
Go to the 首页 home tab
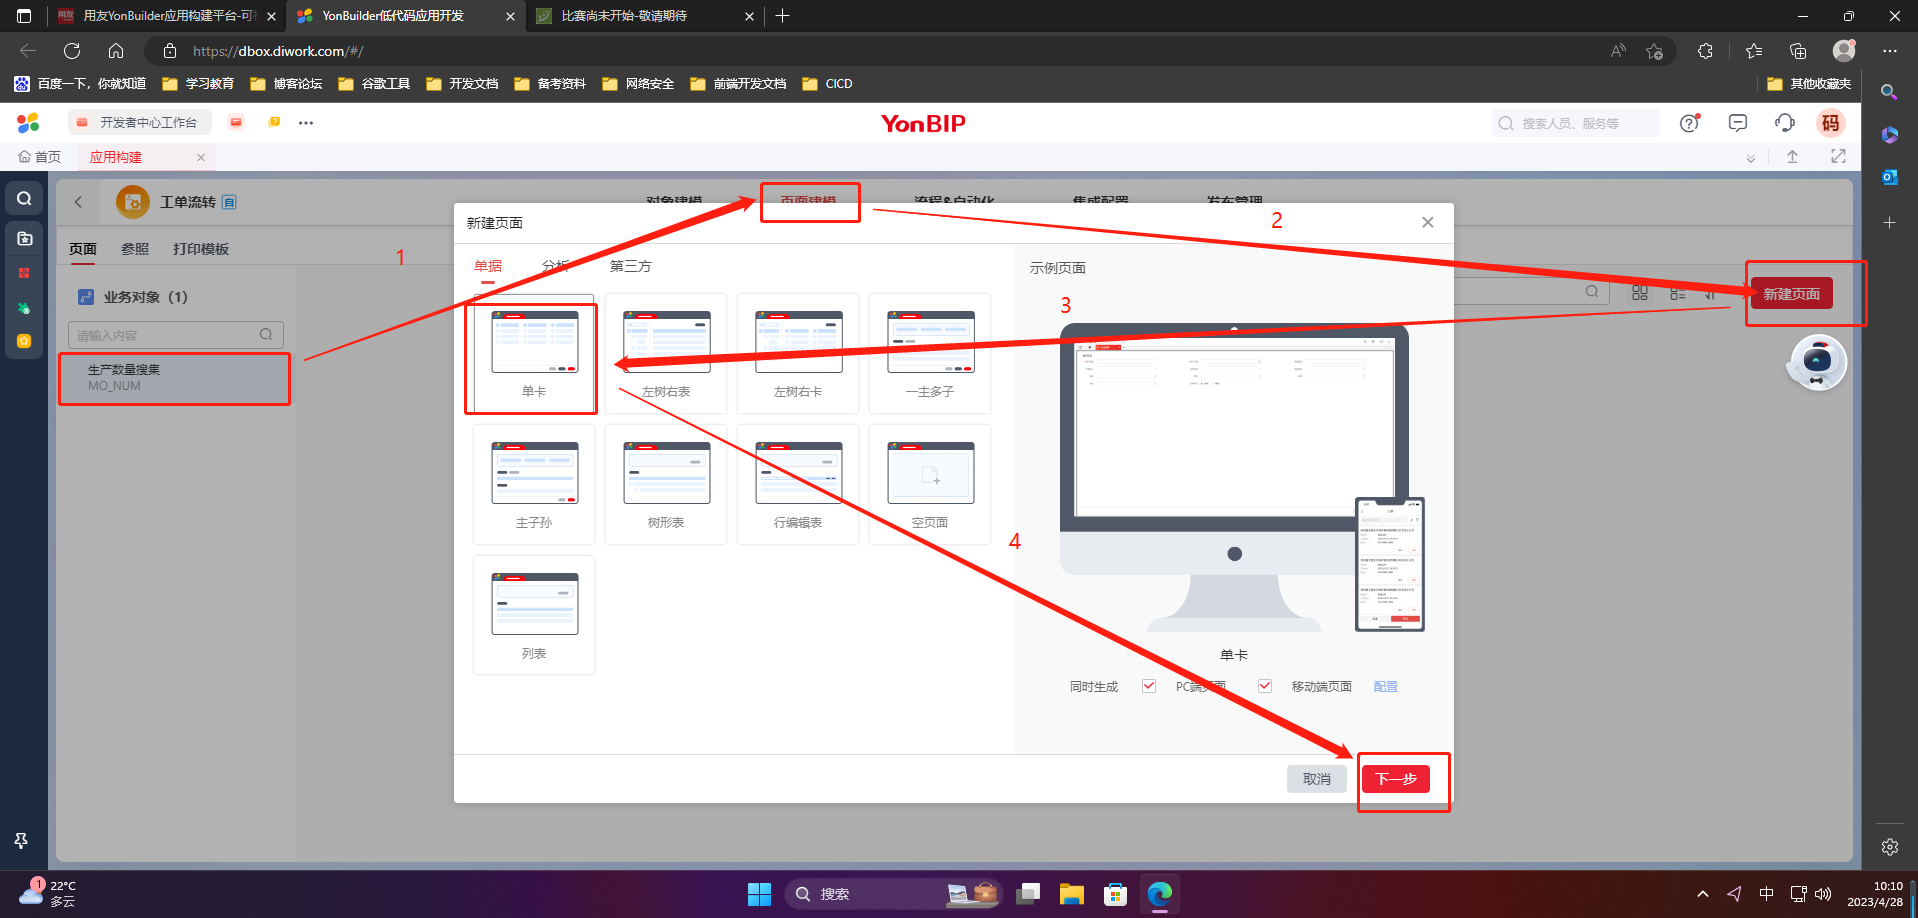[x=40, y=157]
